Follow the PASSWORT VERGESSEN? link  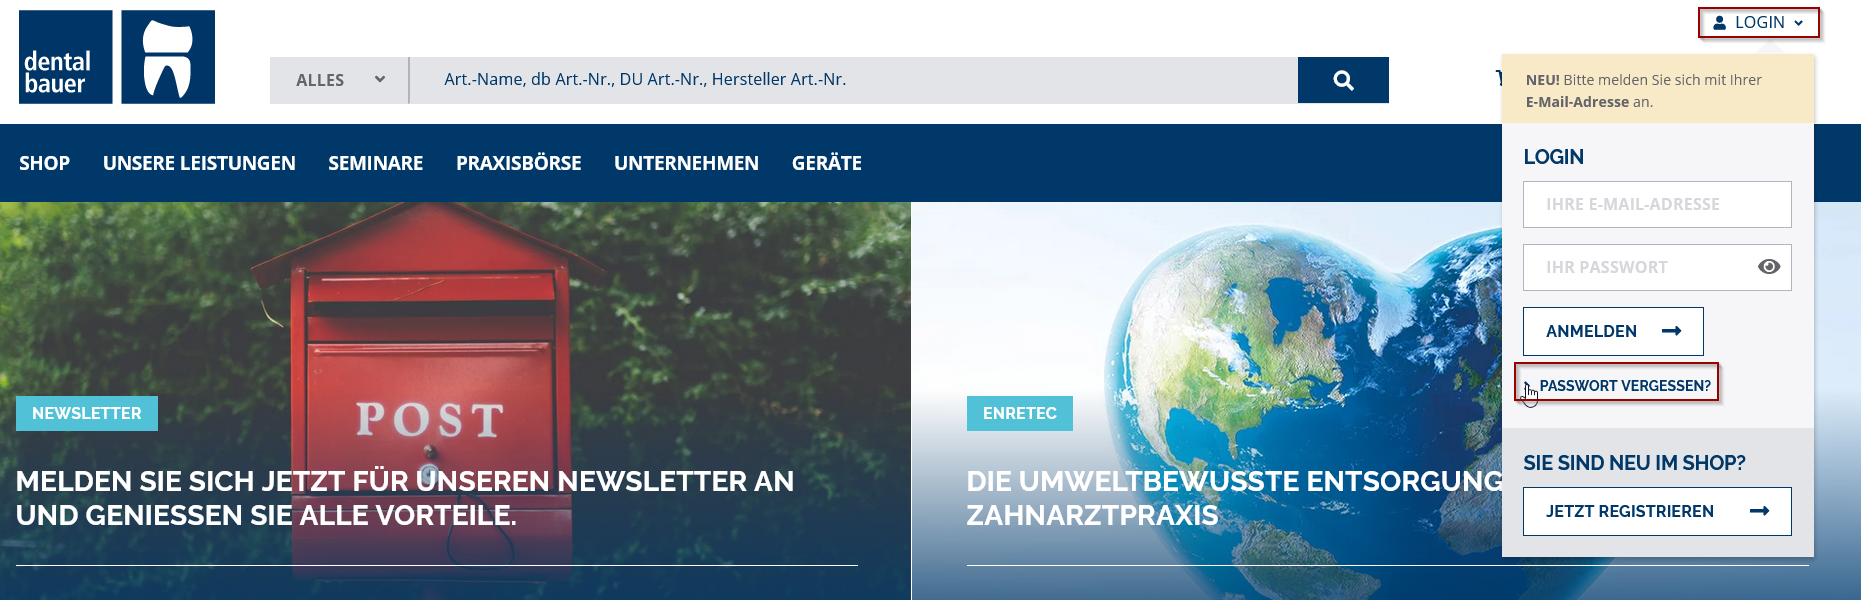[1624, 386]
